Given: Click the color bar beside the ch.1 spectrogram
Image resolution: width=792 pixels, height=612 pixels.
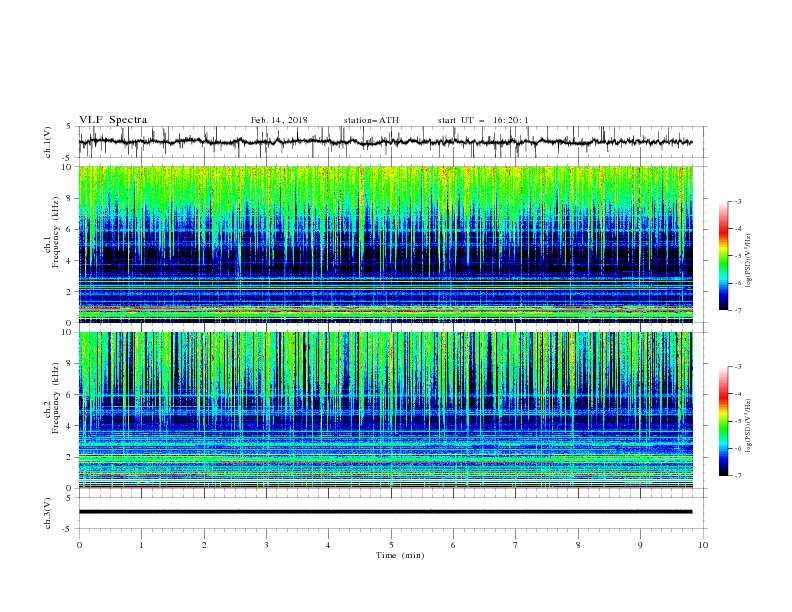Looking at the screenshot, I should pyautogui.click(x=723, y=255).
